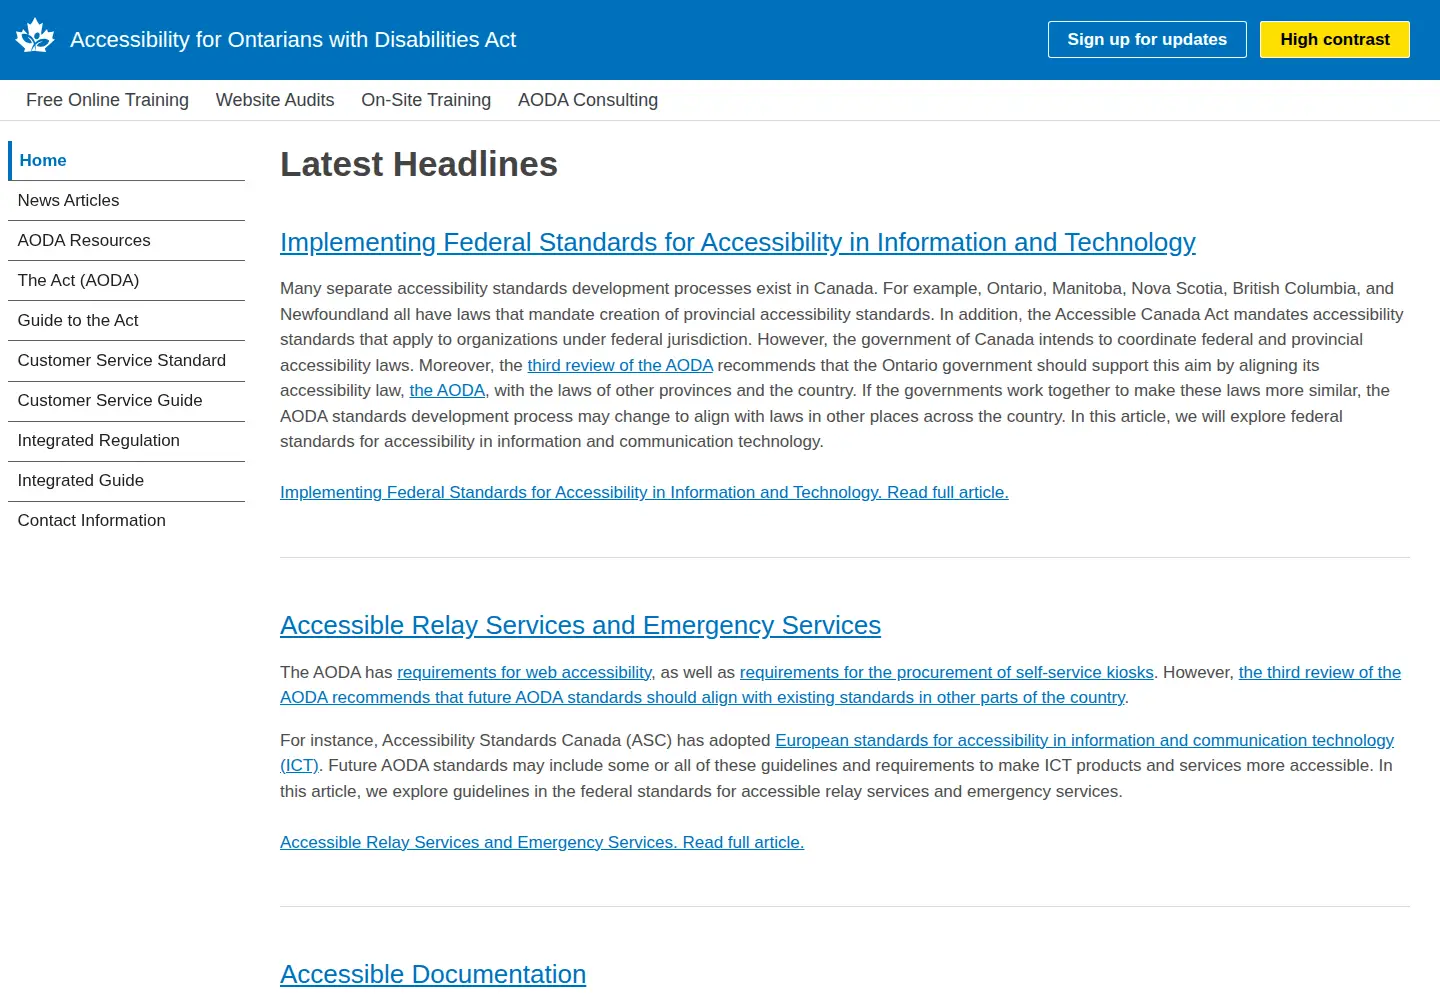The width and height of the screenshot is (1440, 1000).
Task: Open the link starting 'the third review of the AODA recommends'
Action: click(x=840, y=685)
